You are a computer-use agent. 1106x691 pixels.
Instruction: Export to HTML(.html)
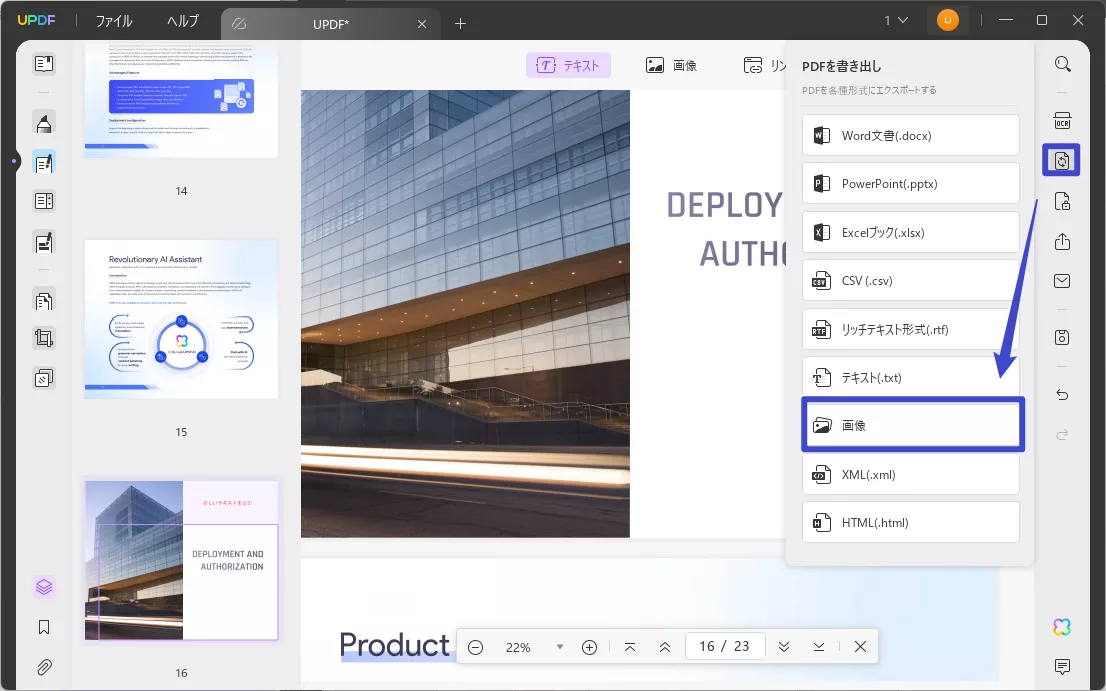click(x=911, y=522)
